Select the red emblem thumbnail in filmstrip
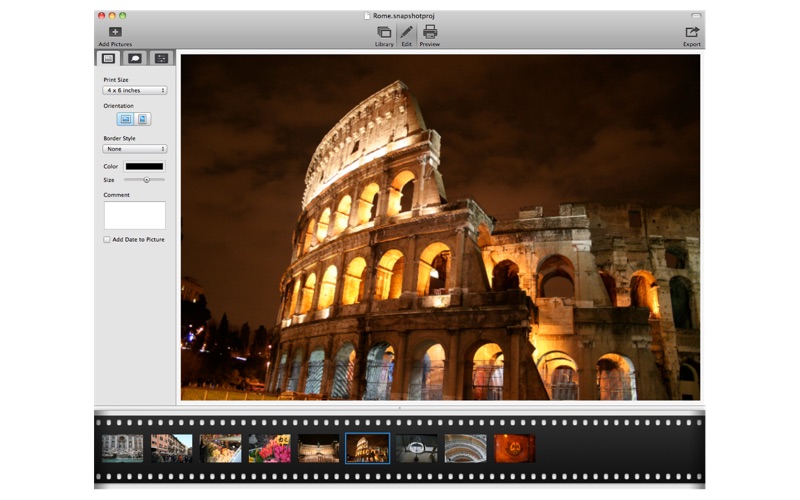The height and width of the screenshot is (500, 800). pos(514,448)
